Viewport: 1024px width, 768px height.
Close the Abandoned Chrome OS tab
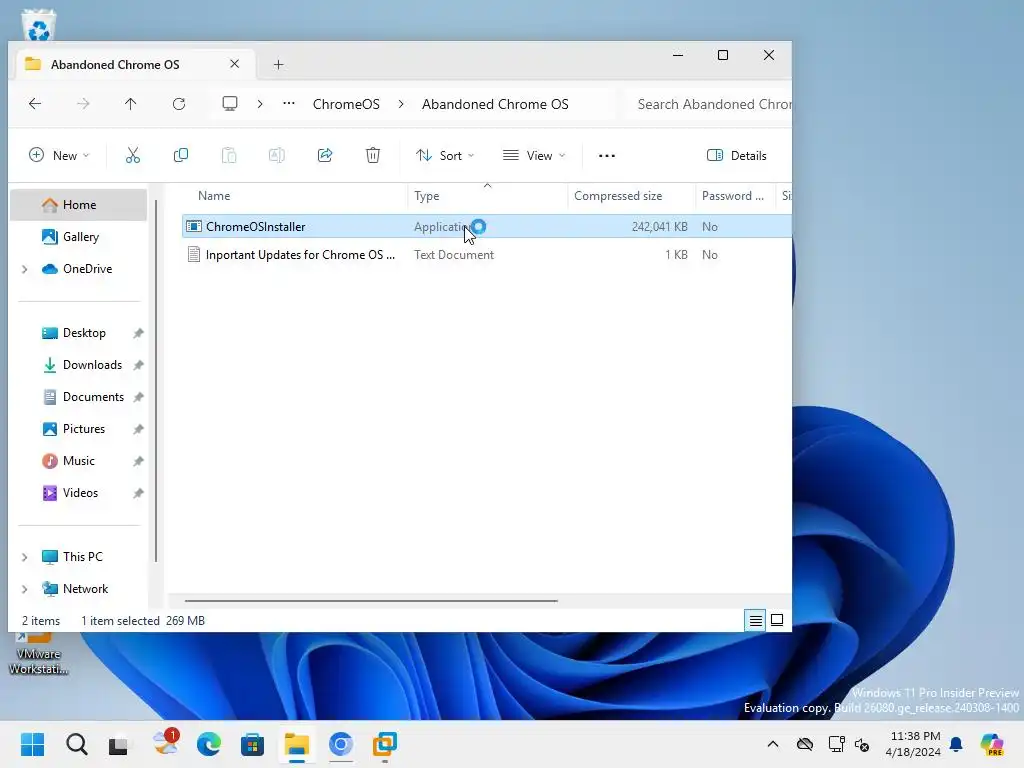234,64
